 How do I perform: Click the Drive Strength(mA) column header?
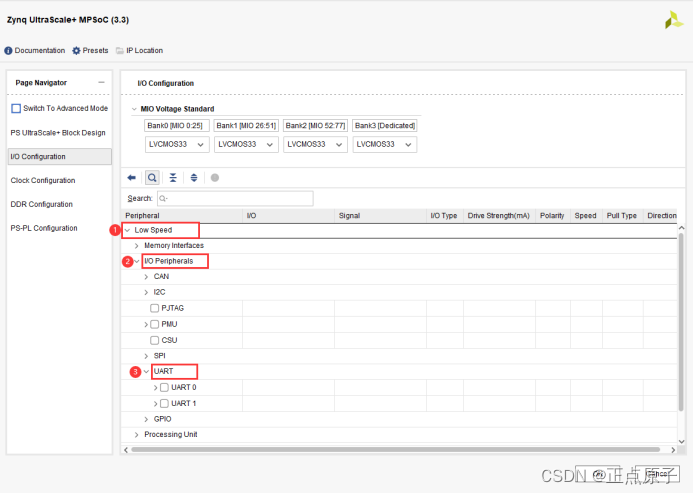499,216
